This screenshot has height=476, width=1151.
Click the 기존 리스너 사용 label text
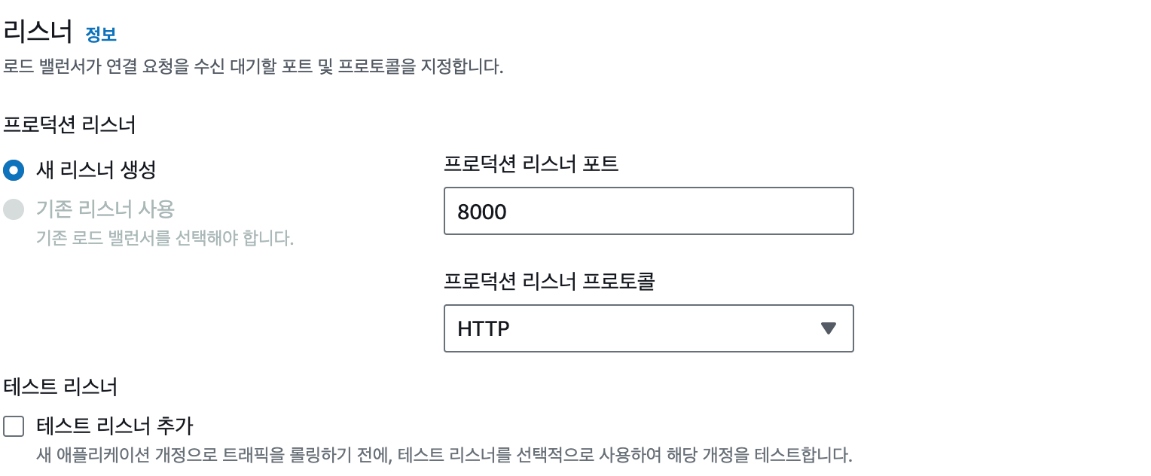coord(105,209)
